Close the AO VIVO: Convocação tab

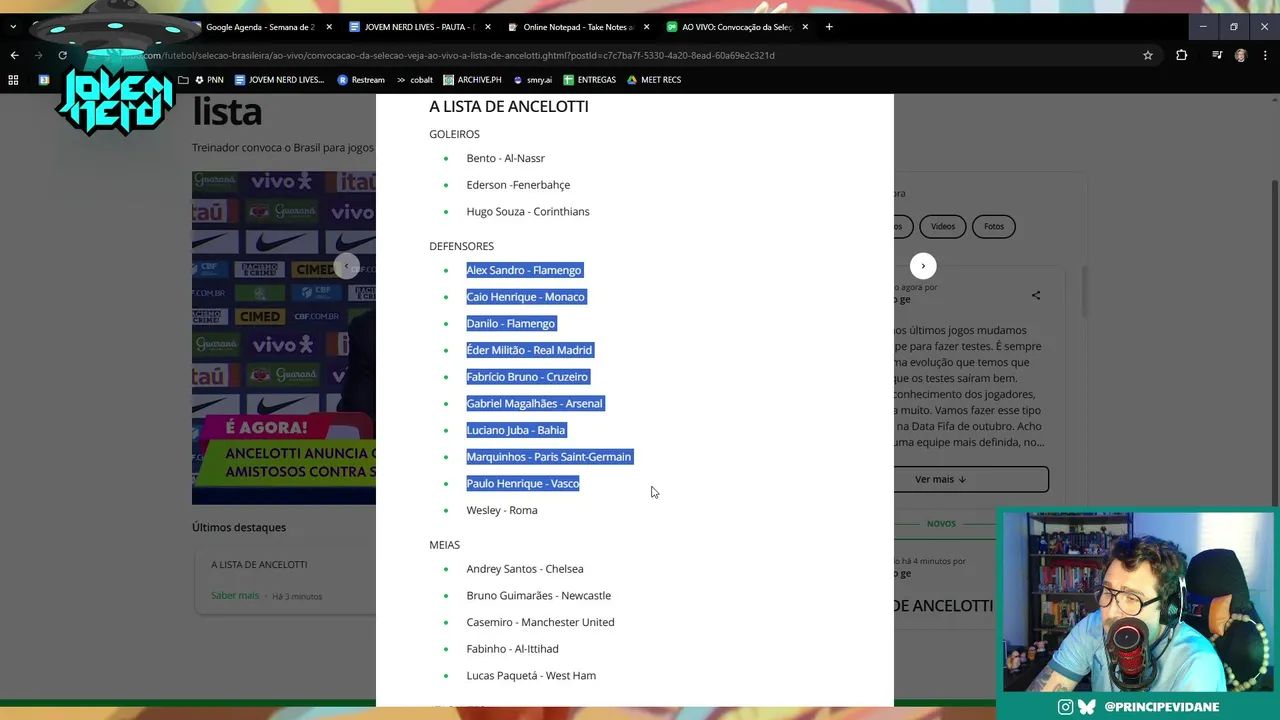click(x=805, y=27)
